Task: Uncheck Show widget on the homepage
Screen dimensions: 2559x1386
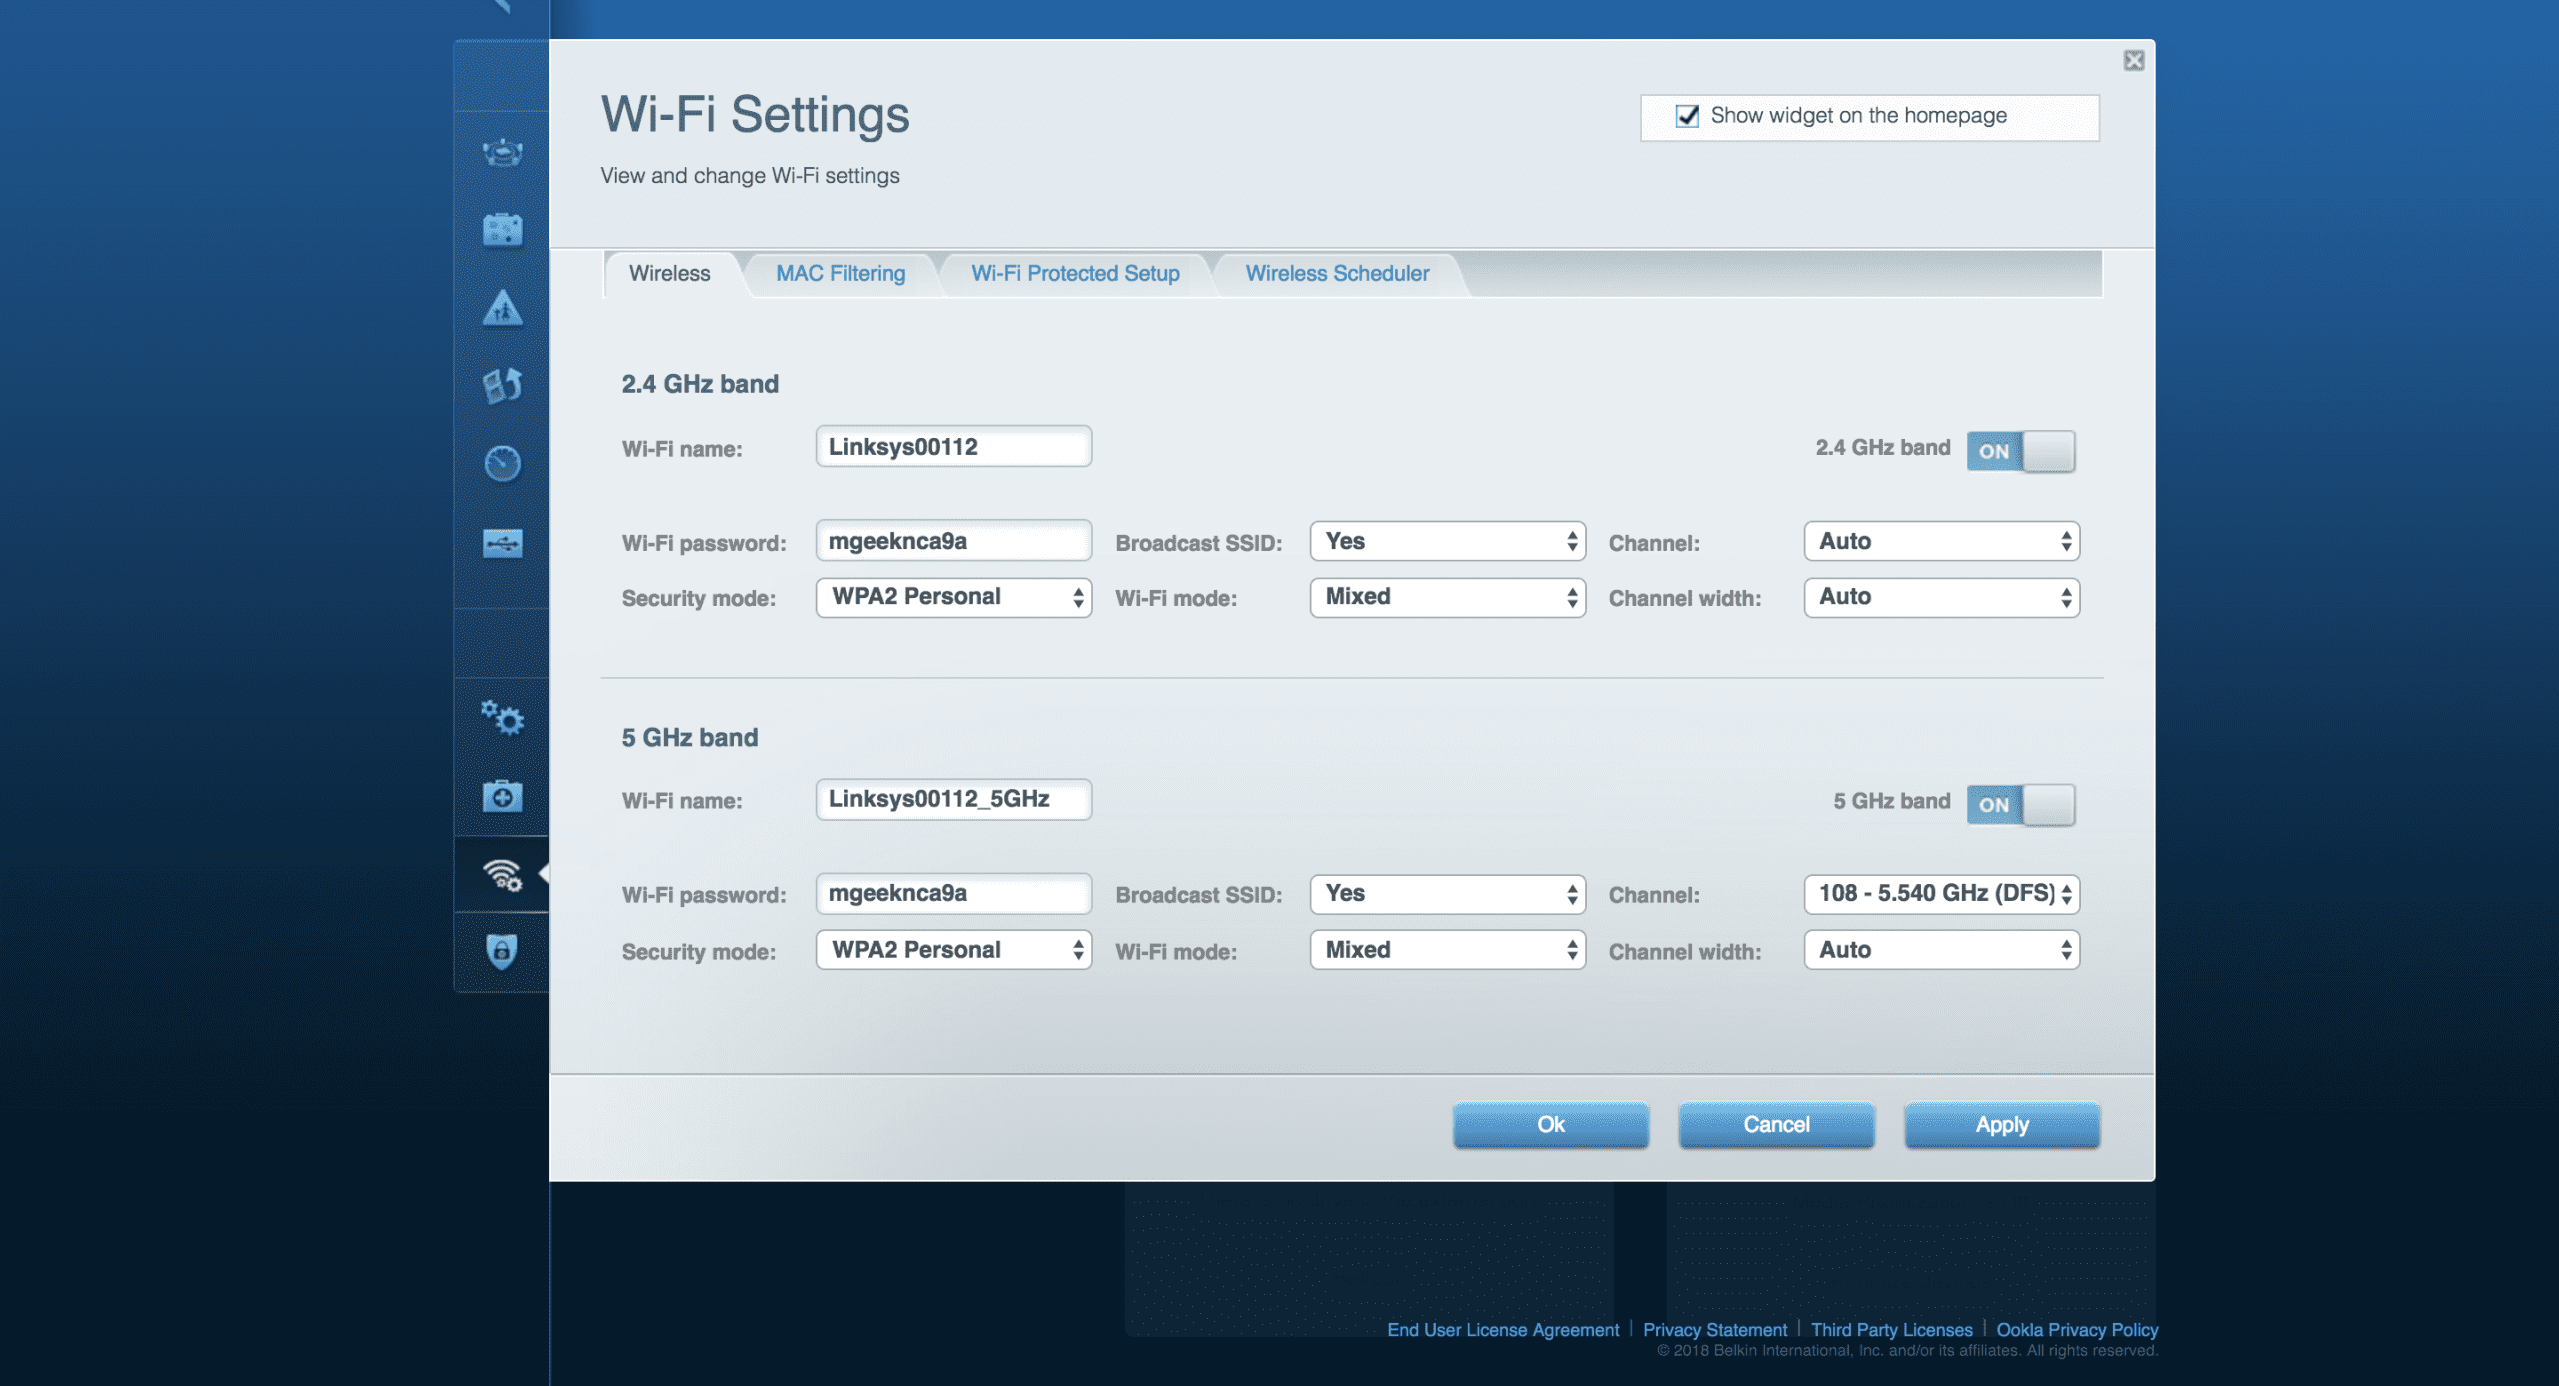Action: pyautogui.click(x=1687, y=116)
